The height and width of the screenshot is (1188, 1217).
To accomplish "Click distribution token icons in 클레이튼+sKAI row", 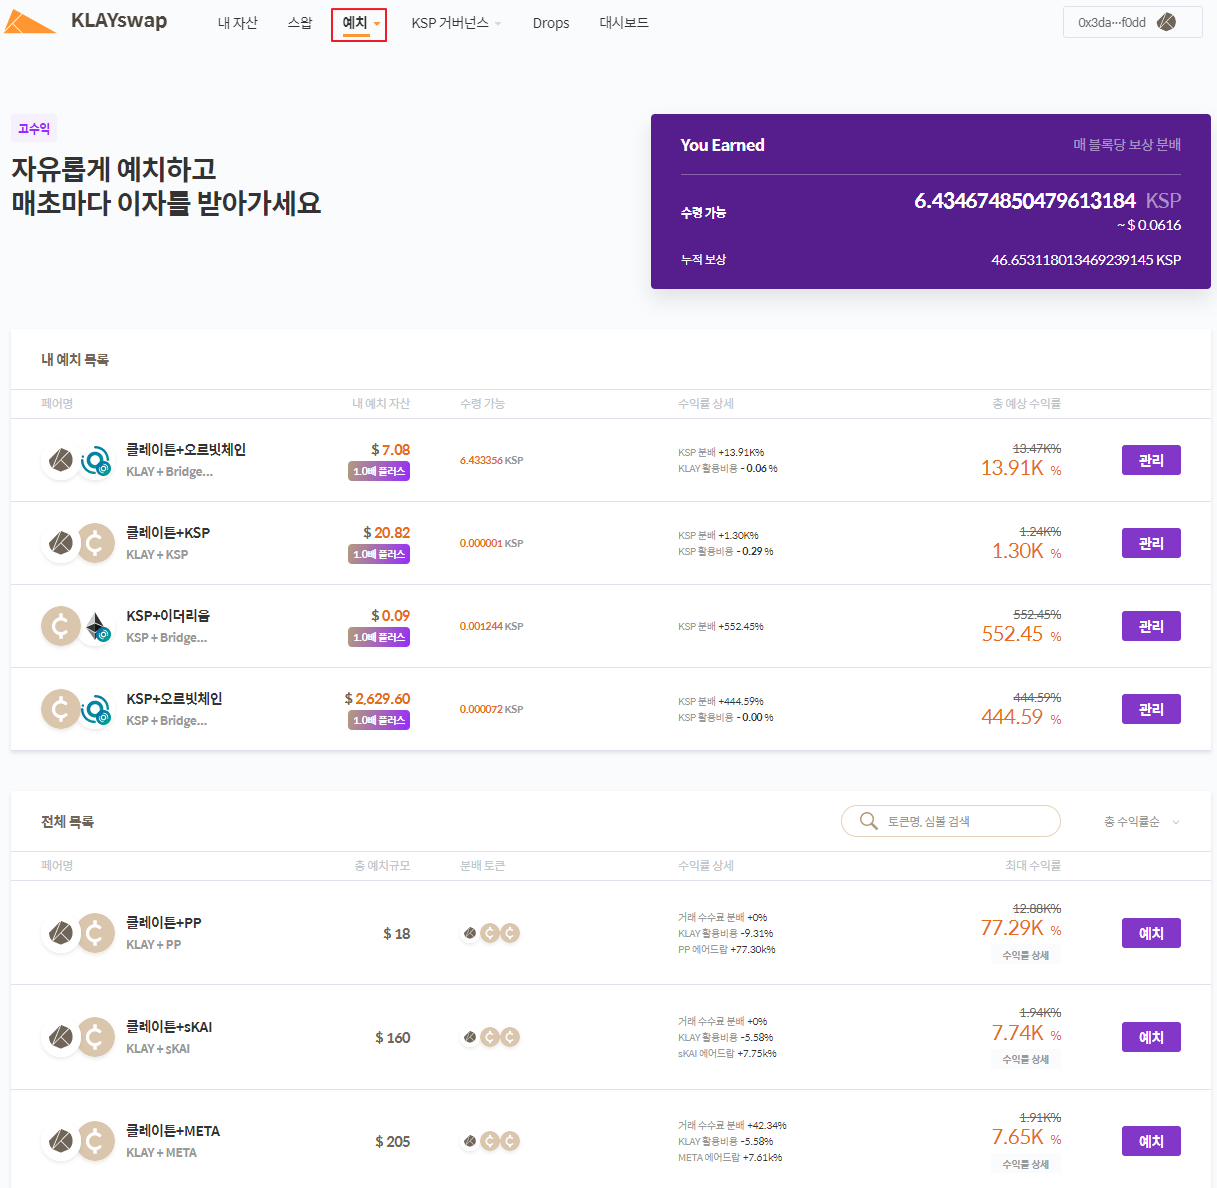I will [490, 1037].
